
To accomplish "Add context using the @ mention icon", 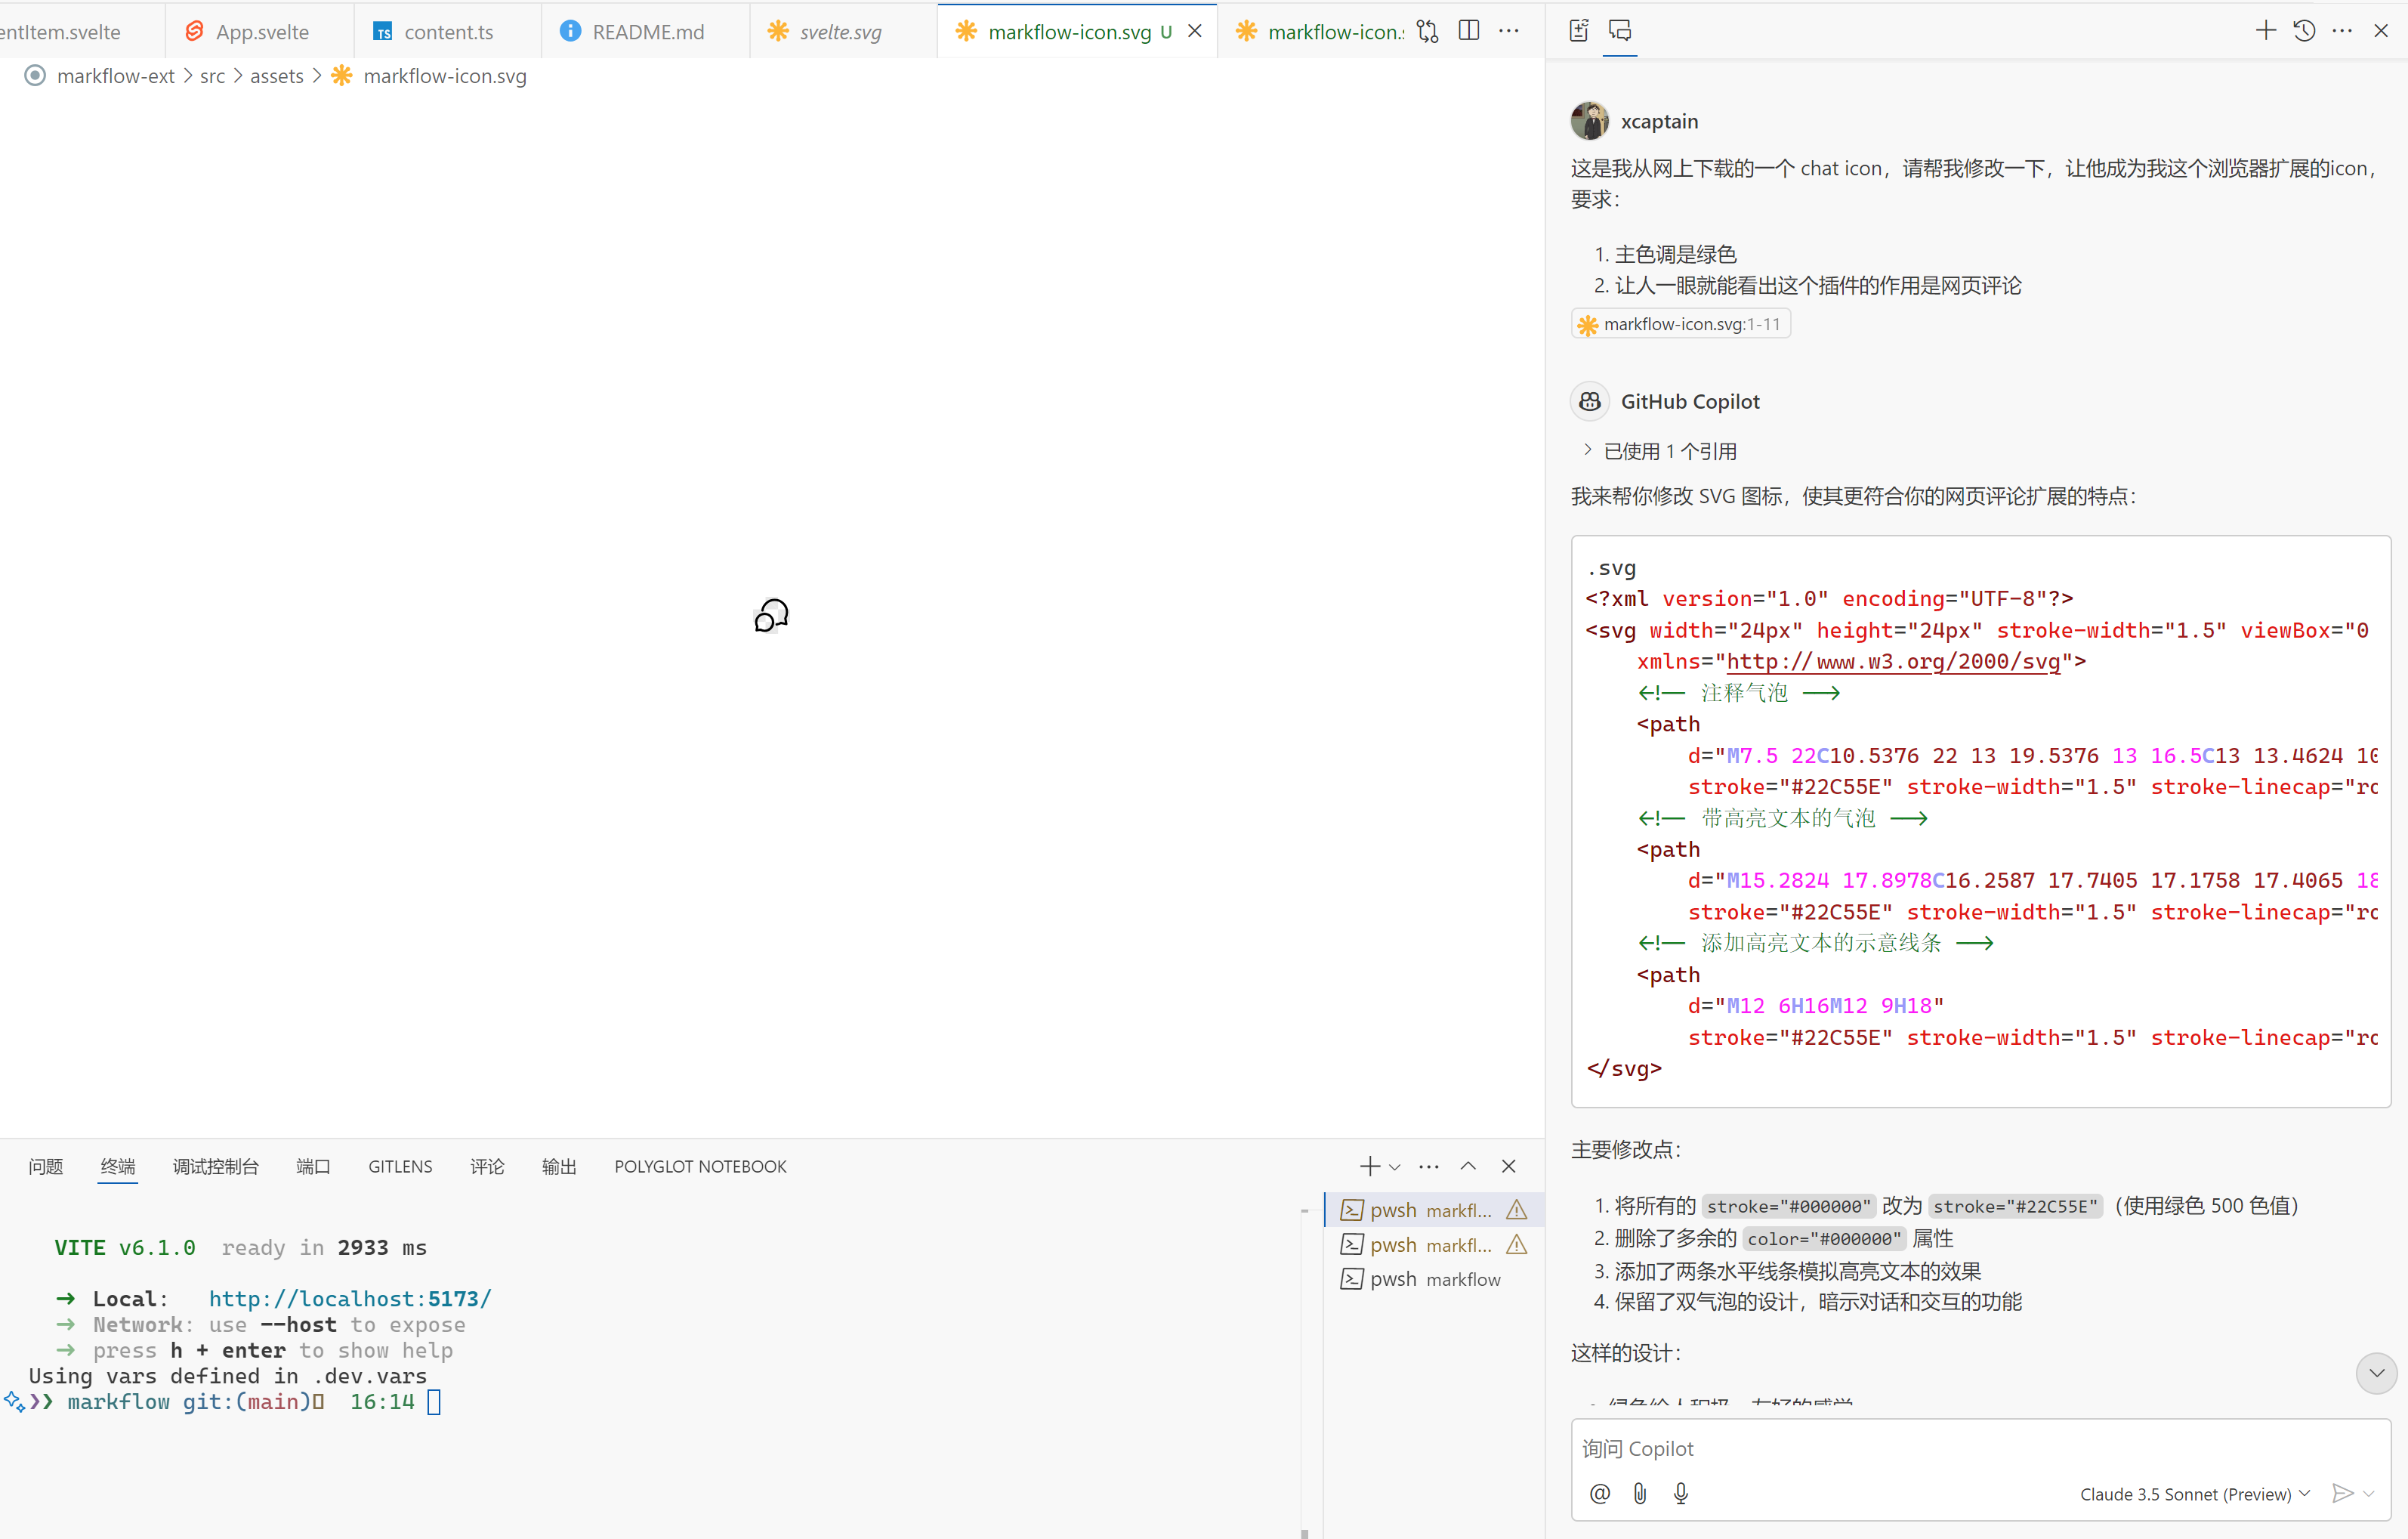I will click(x=1600, y=1493).
